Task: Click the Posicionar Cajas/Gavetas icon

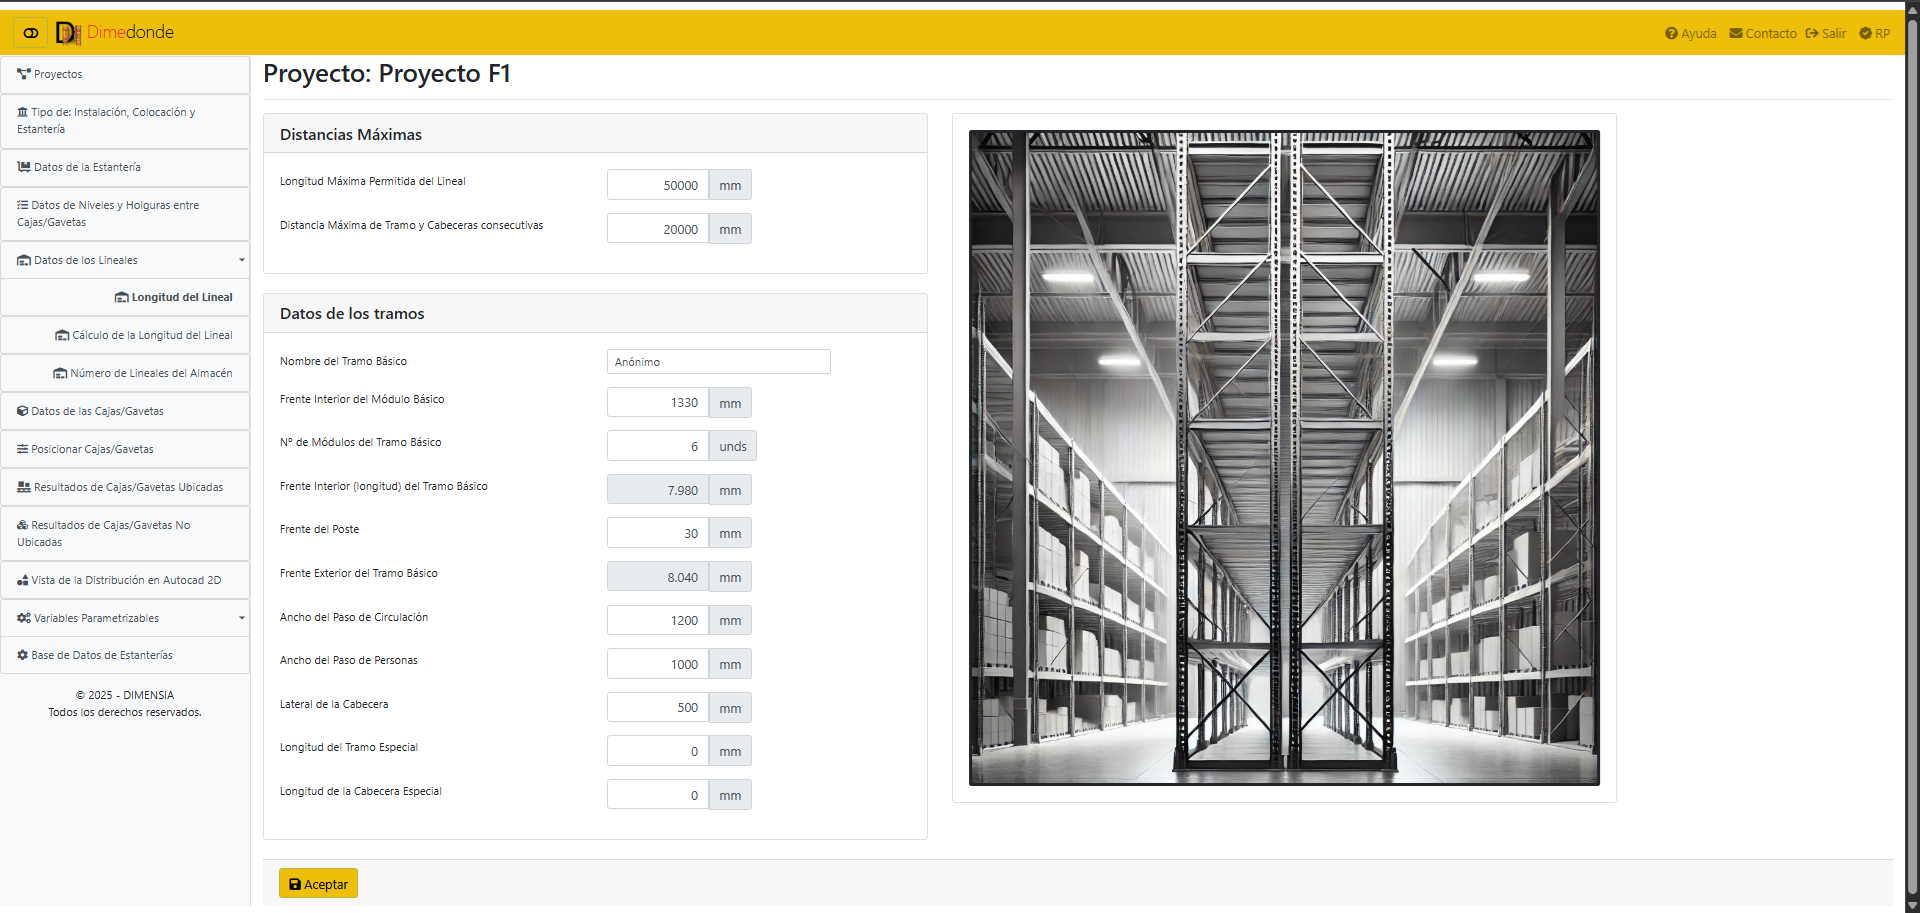Action: click(x=23, y=450)
